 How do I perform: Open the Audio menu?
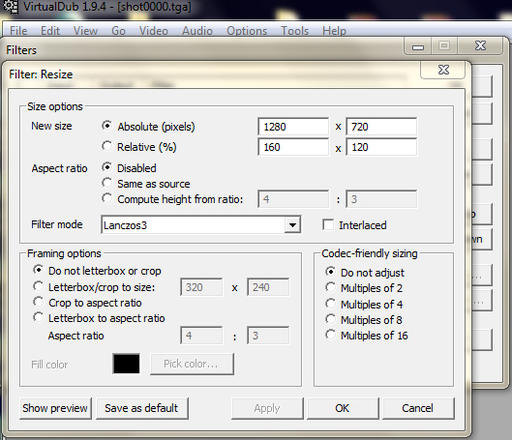pyautogui.click(x=197, y=31)
